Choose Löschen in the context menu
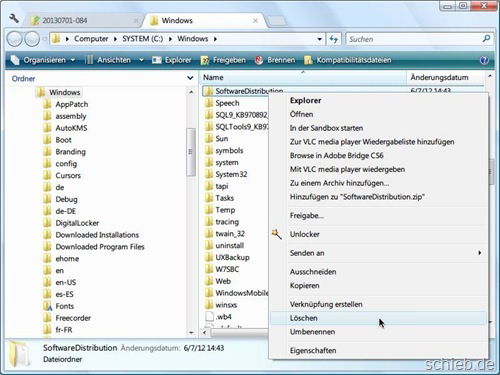 (x=378, y=318)
